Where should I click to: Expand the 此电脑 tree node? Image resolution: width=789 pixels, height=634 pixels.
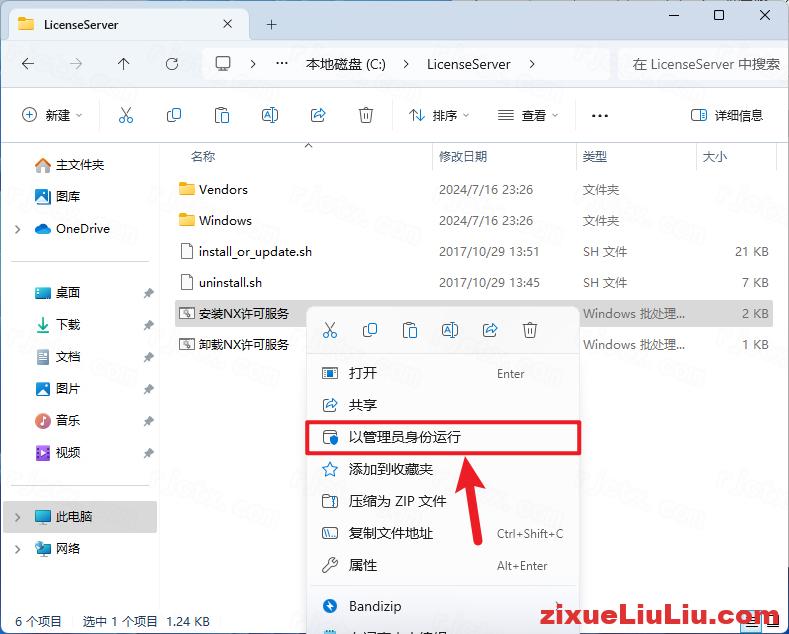pyautogui.click(x=18, y=517)
